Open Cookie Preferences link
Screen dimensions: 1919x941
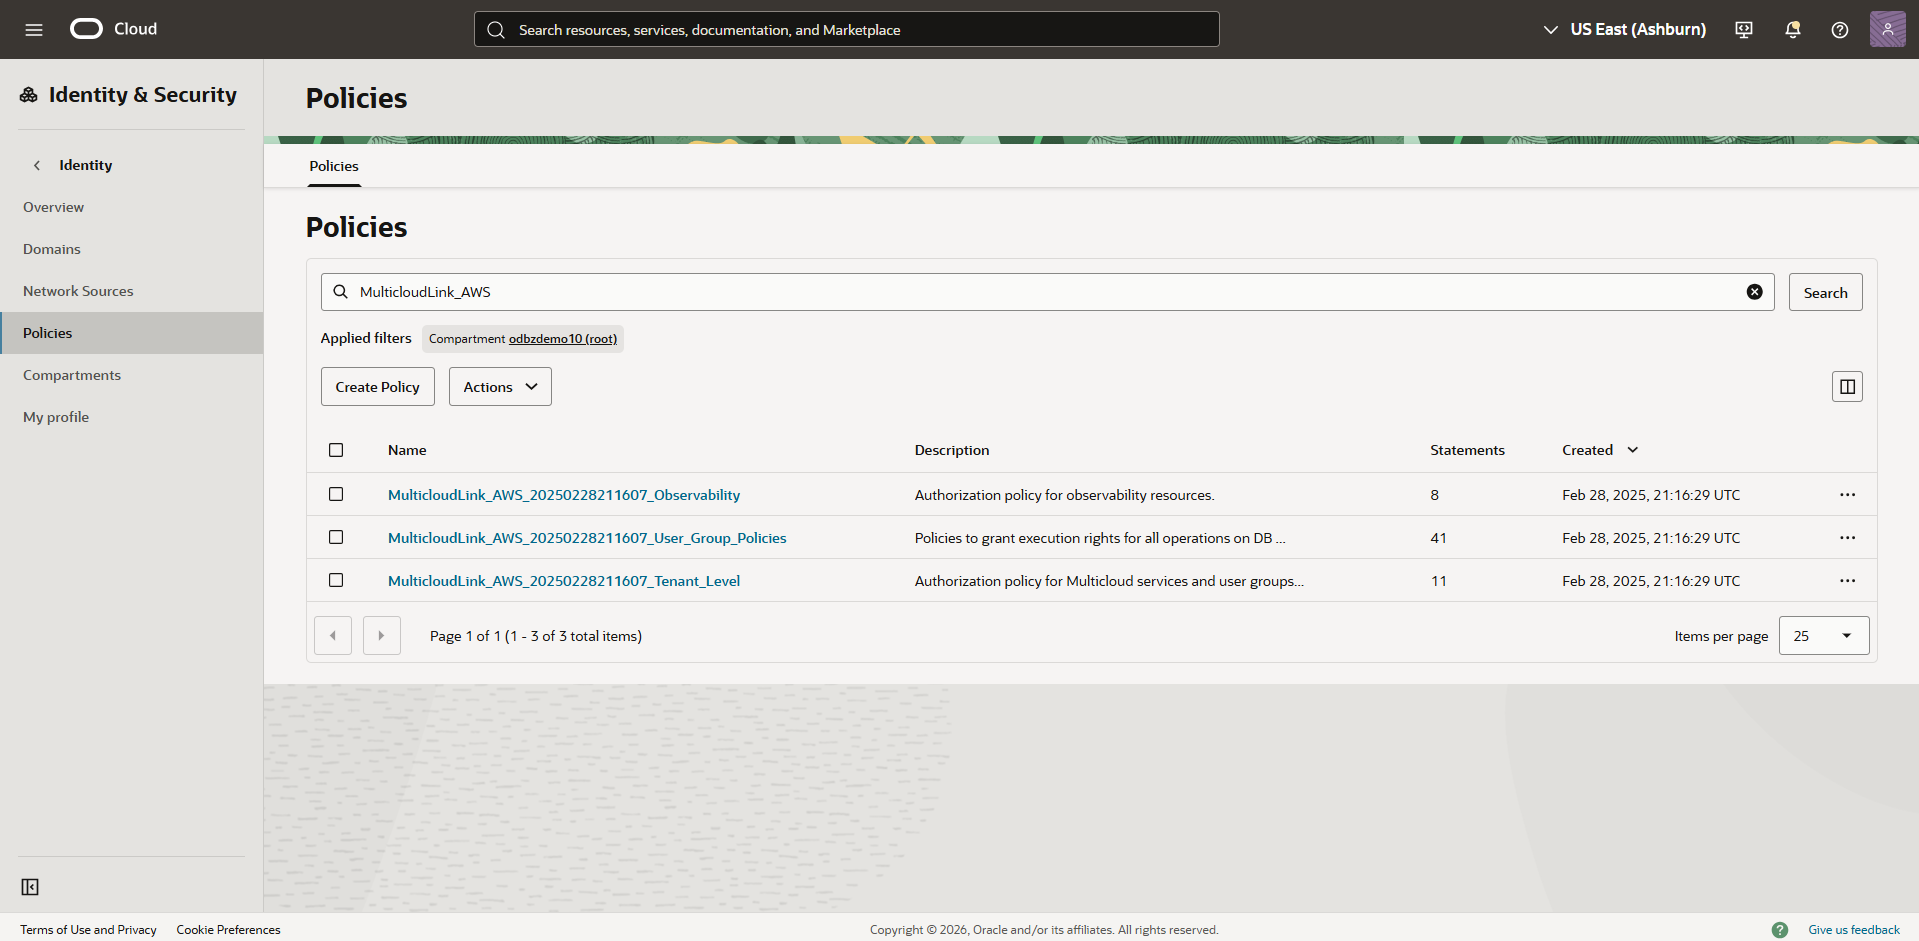[228, 930]
